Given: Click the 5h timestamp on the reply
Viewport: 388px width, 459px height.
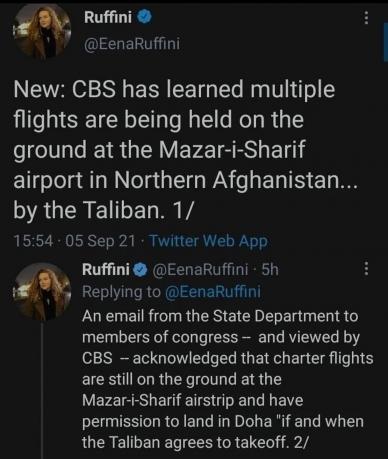Looking at the screenshot, I should click(x=269, y=269).
